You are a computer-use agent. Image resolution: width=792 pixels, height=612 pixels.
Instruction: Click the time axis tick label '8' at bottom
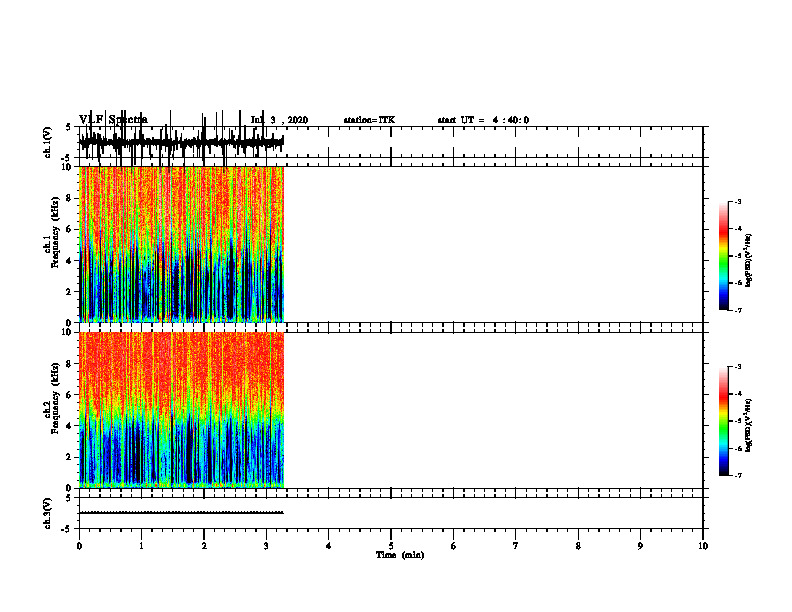[x=578, y=545]
